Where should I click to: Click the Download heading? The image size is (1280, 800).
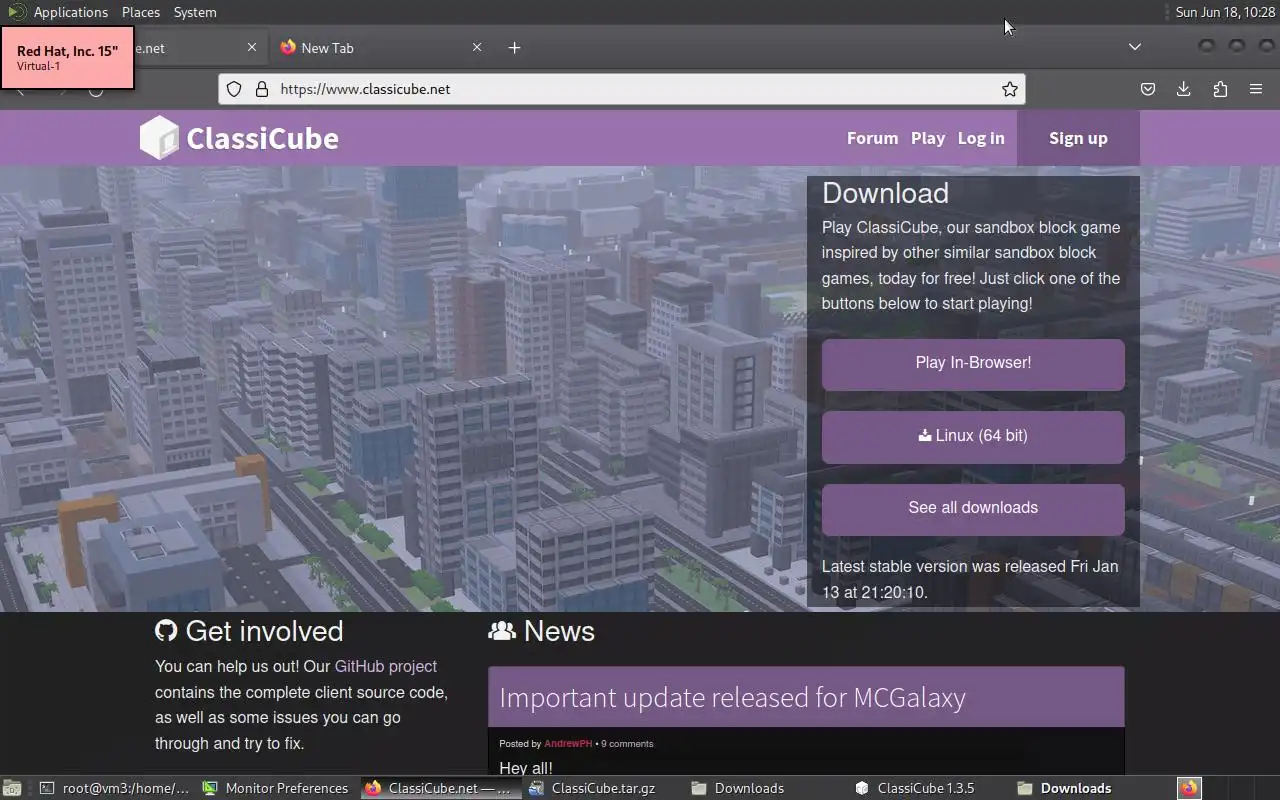click(x=885, y=193)
